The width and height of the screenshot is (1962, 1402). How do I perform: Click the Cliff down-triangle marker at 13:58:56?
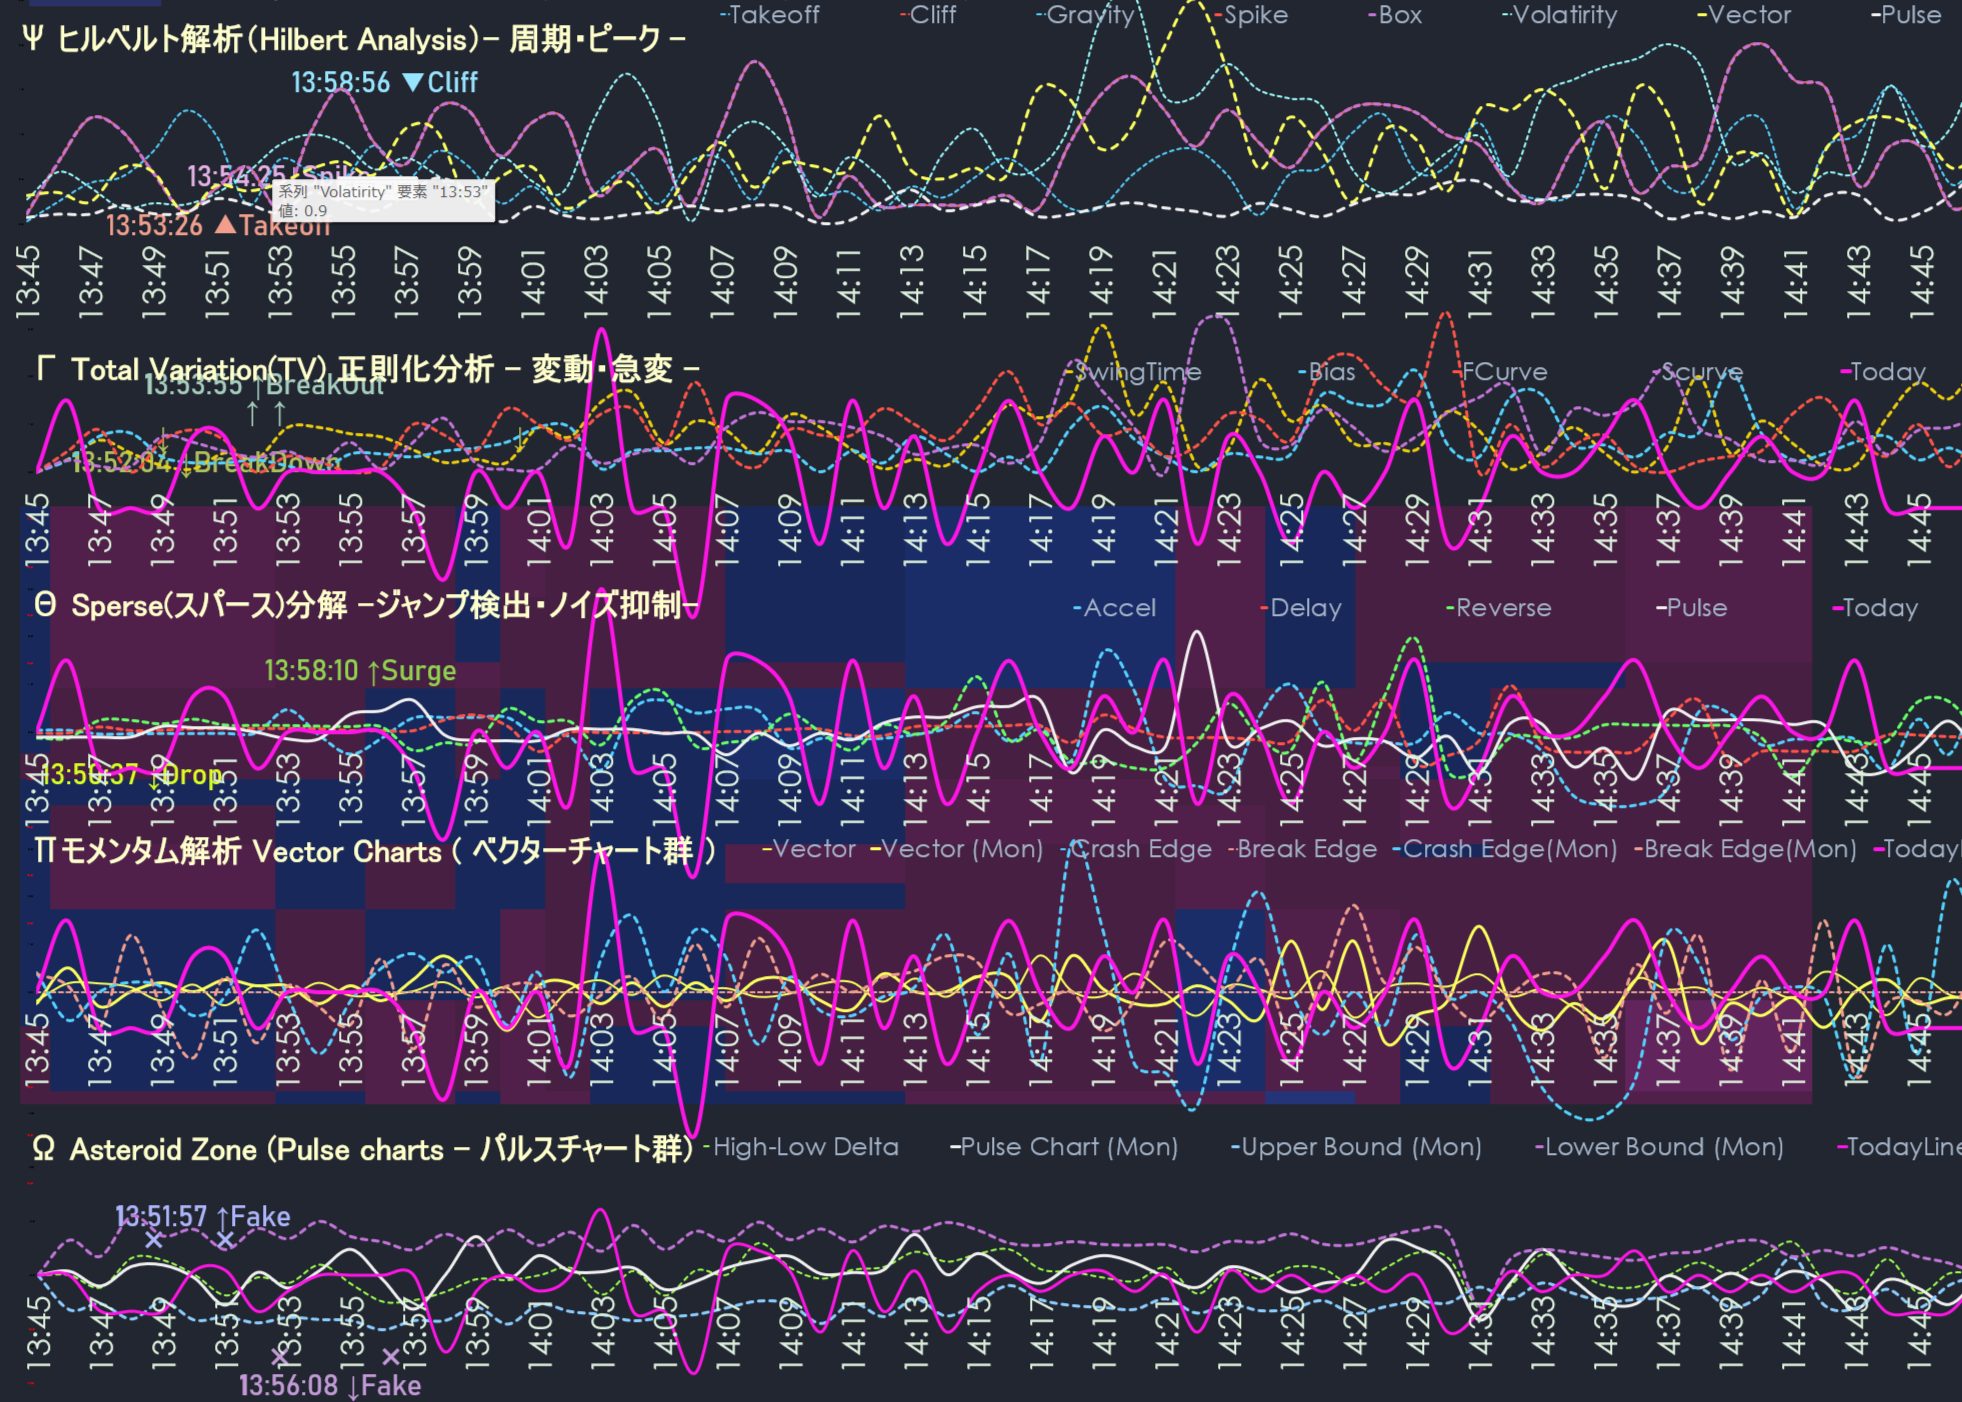(412, 82)
